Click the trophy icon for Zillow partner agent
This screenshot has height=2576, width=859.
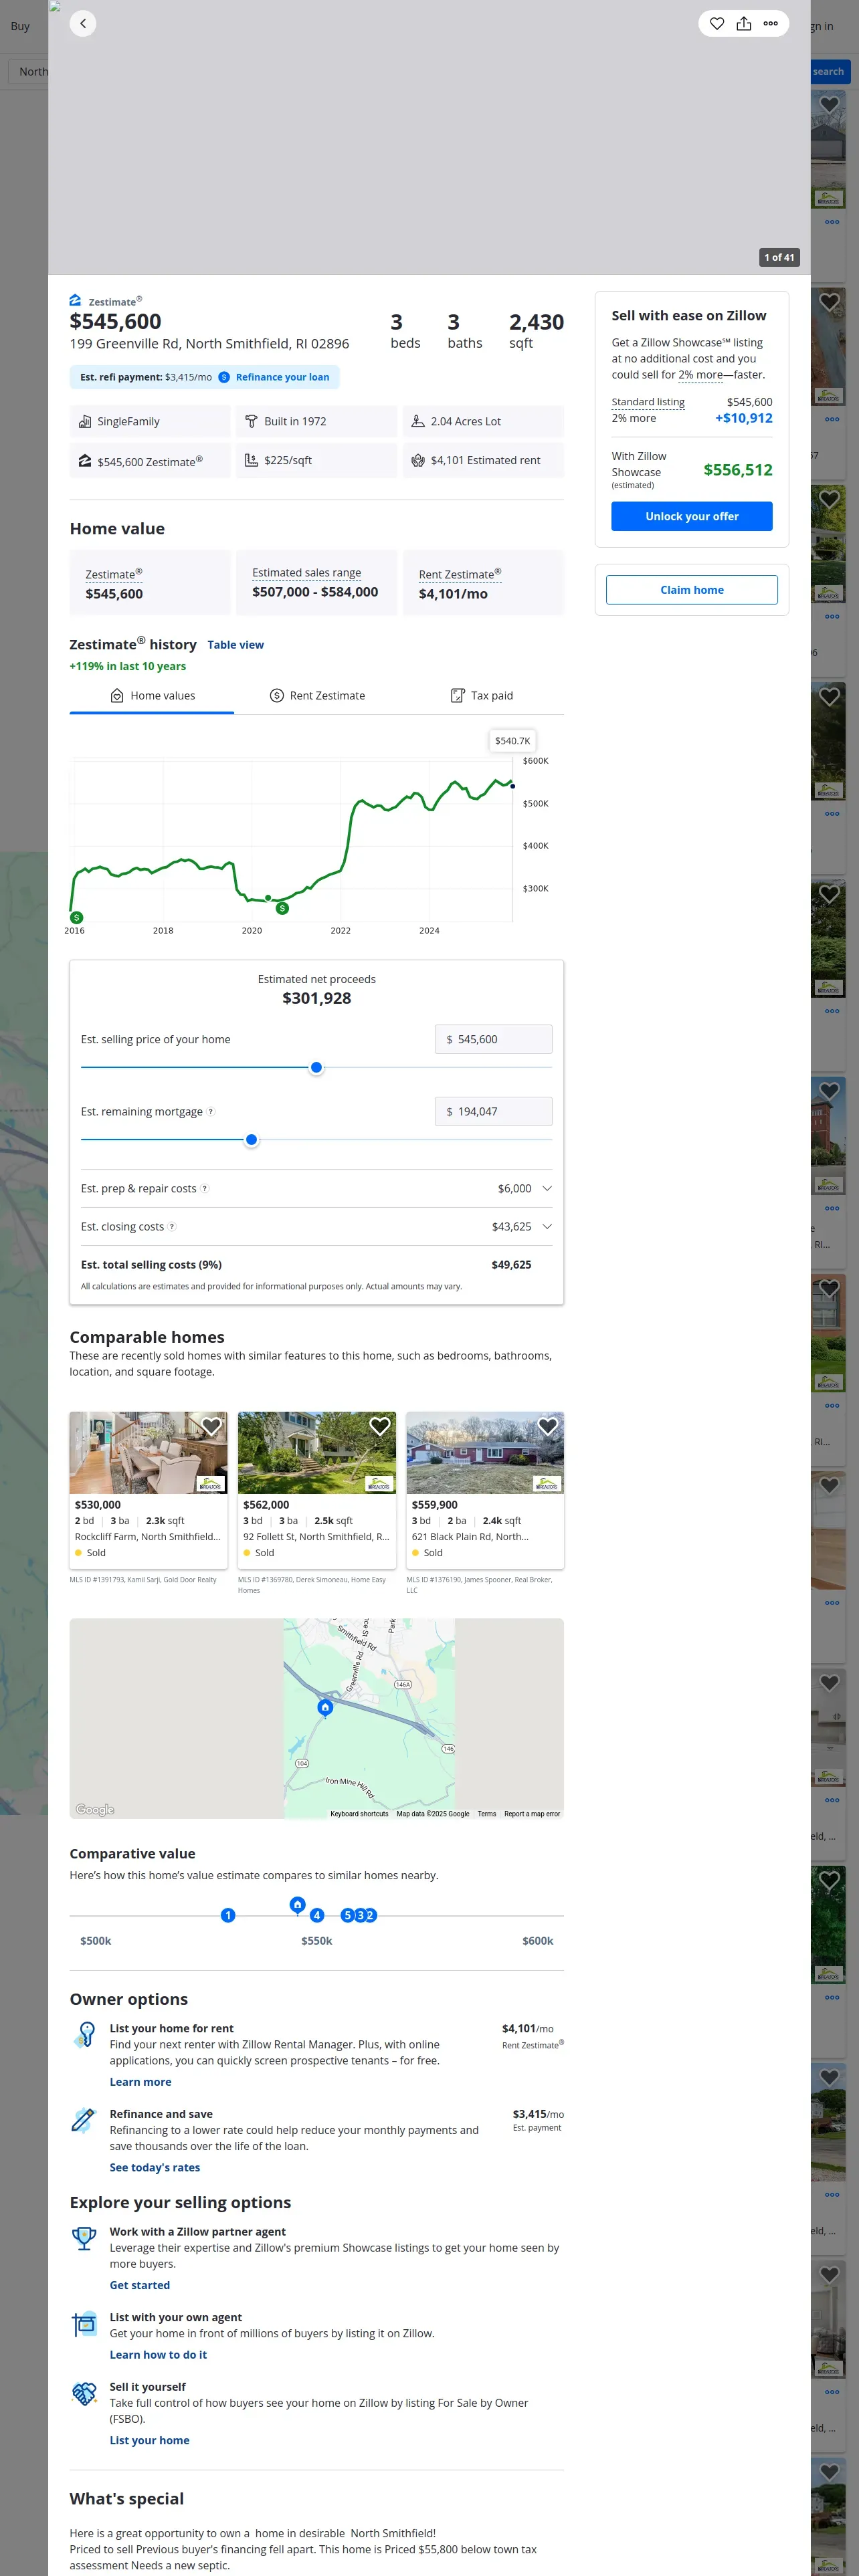[85, 2238]
